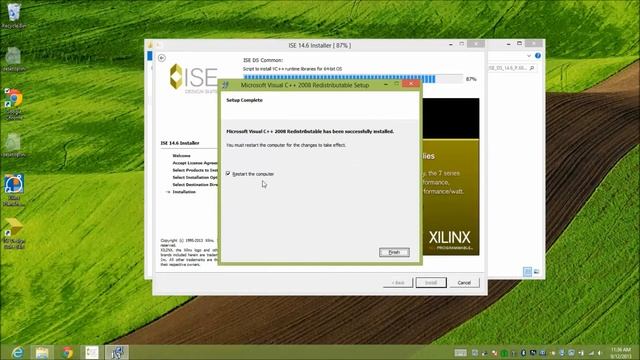Switch Explorer to details view
Image resolution: width=640 pixels, height=360 pixels.
click(527, 271)
